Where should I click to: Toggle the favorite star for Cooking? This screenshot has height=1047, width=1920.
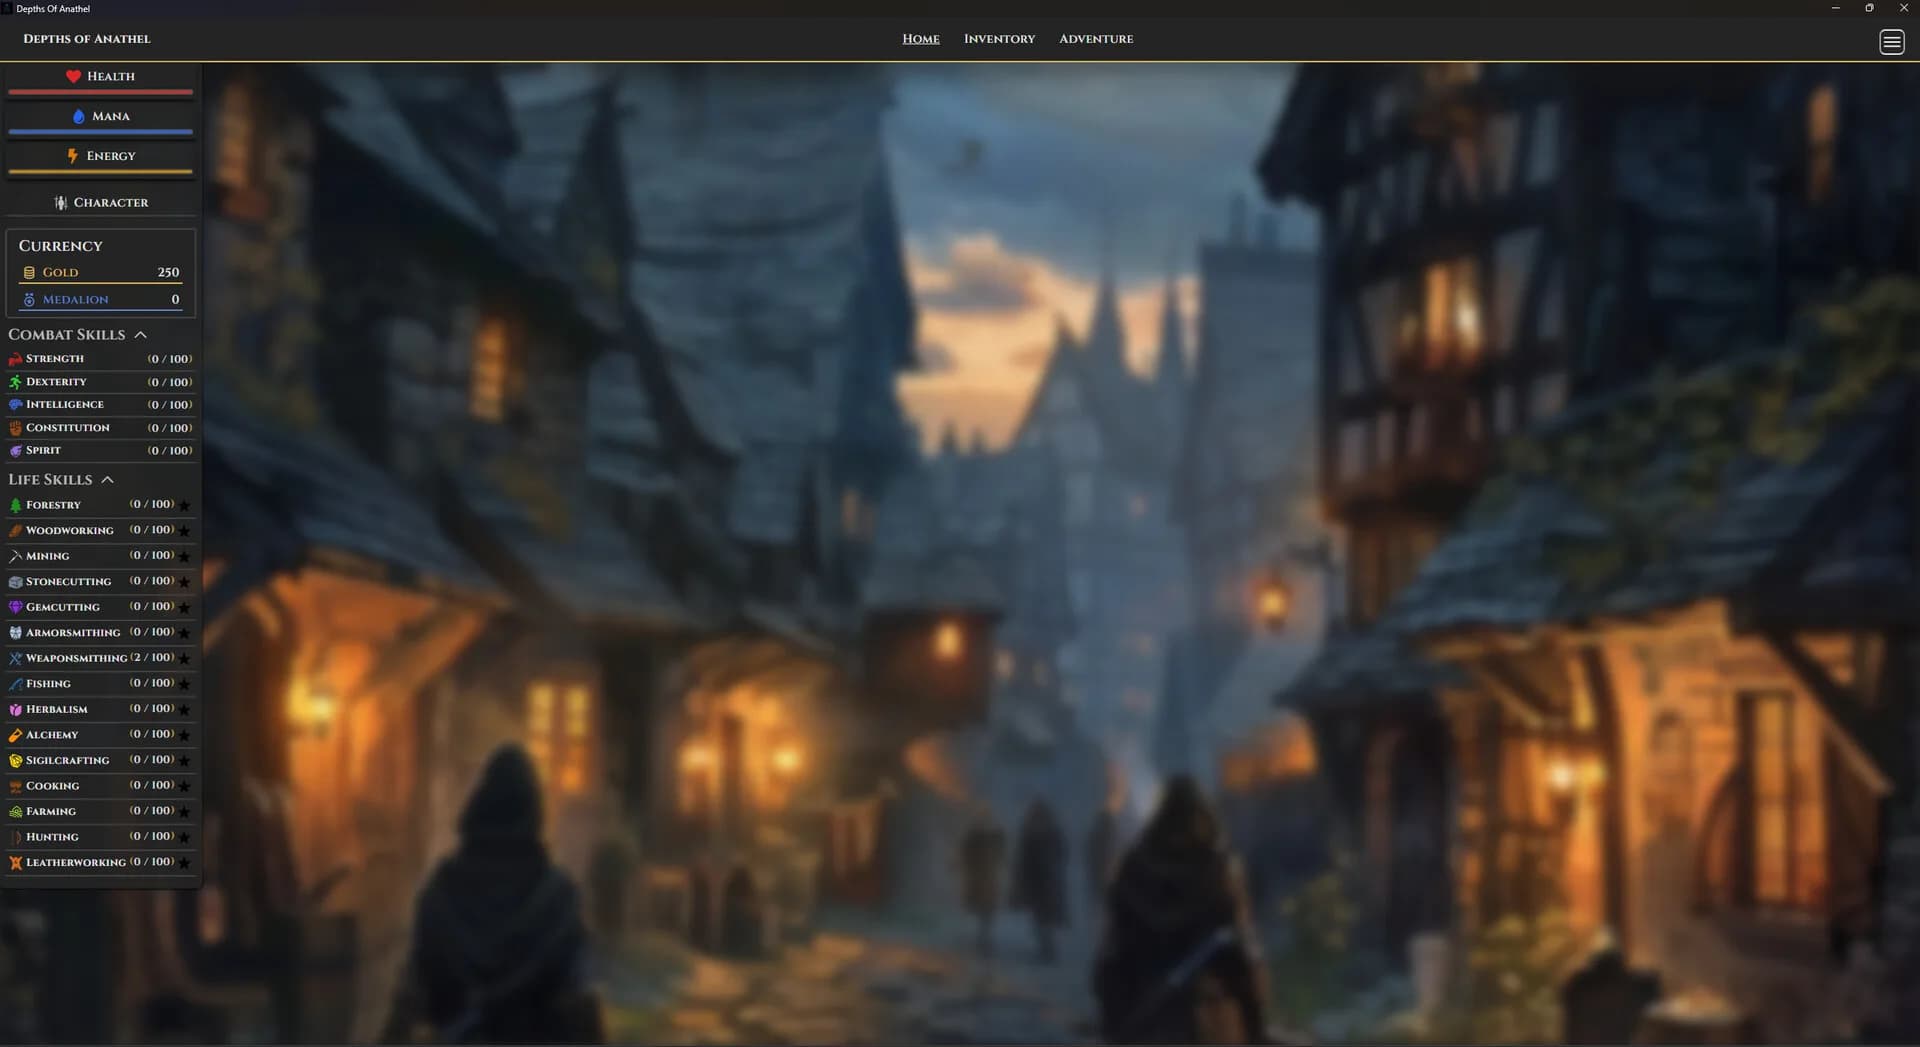(x=184, y=786)
